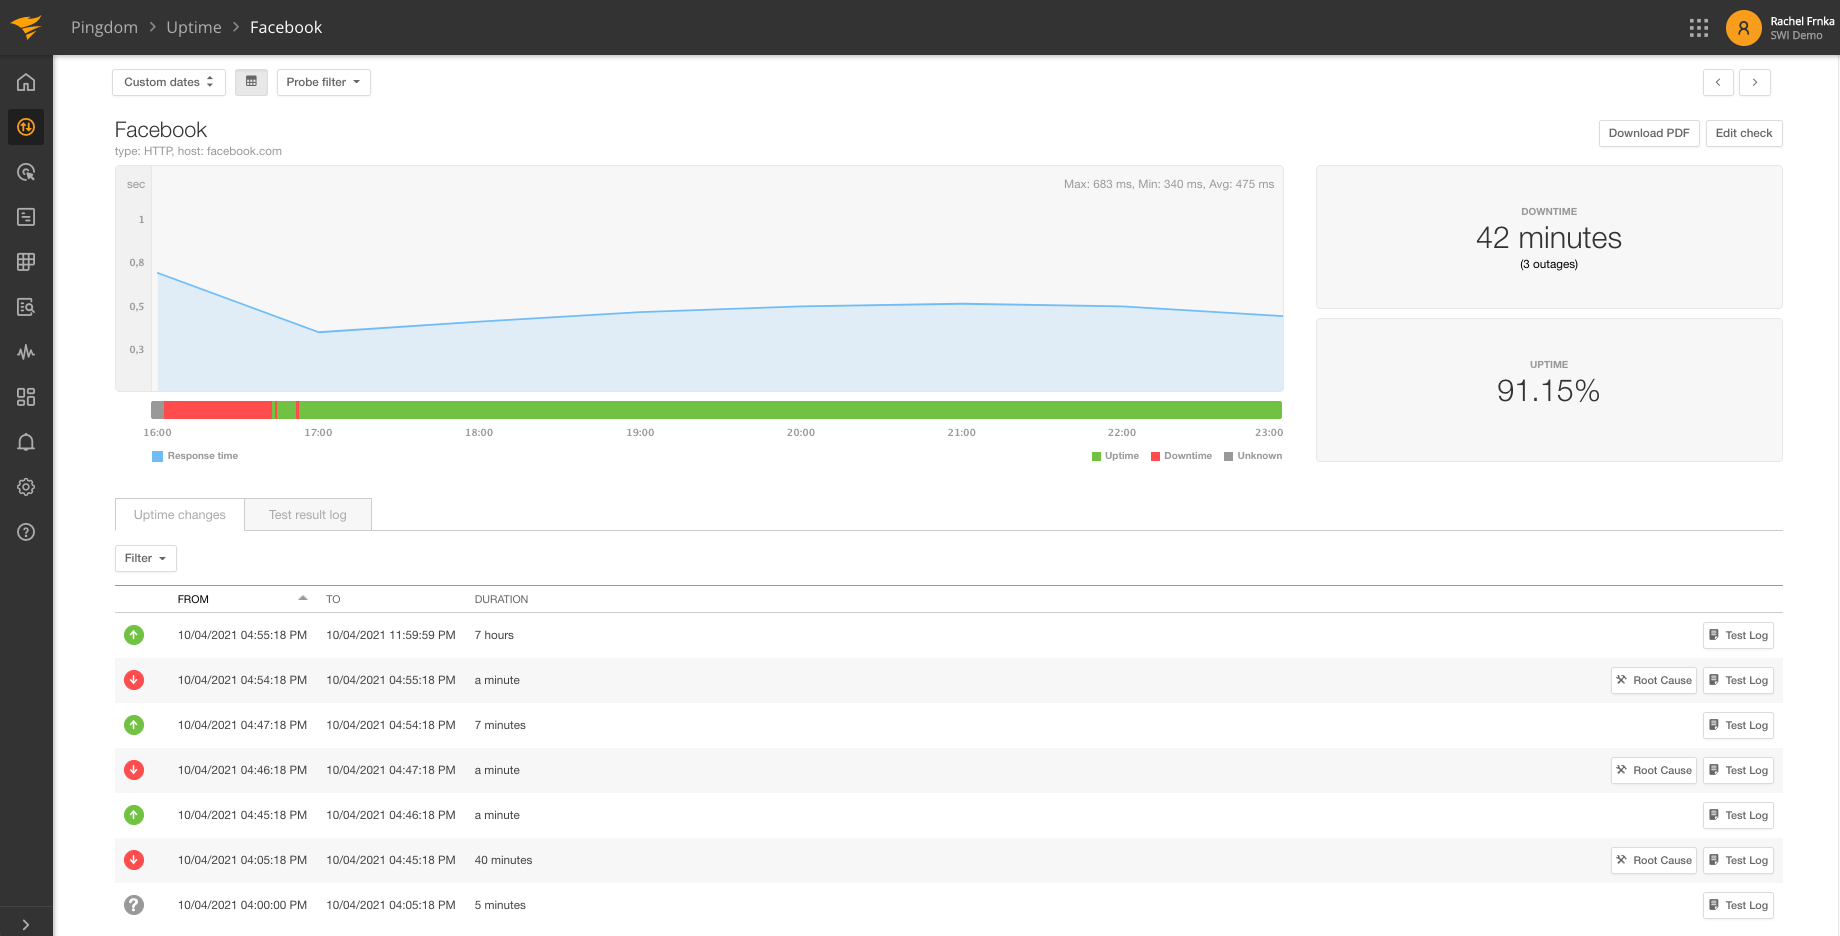Open the settings gear sidebar icon
Viewport: 1840px width, 936px height.
26,487
